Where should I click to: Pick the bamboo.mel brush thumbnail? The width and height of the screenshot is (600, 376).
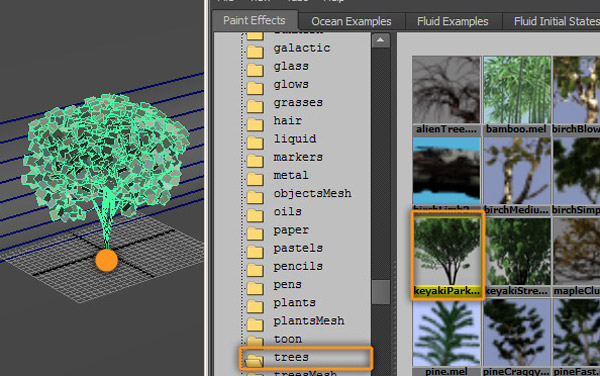point(517,96)
